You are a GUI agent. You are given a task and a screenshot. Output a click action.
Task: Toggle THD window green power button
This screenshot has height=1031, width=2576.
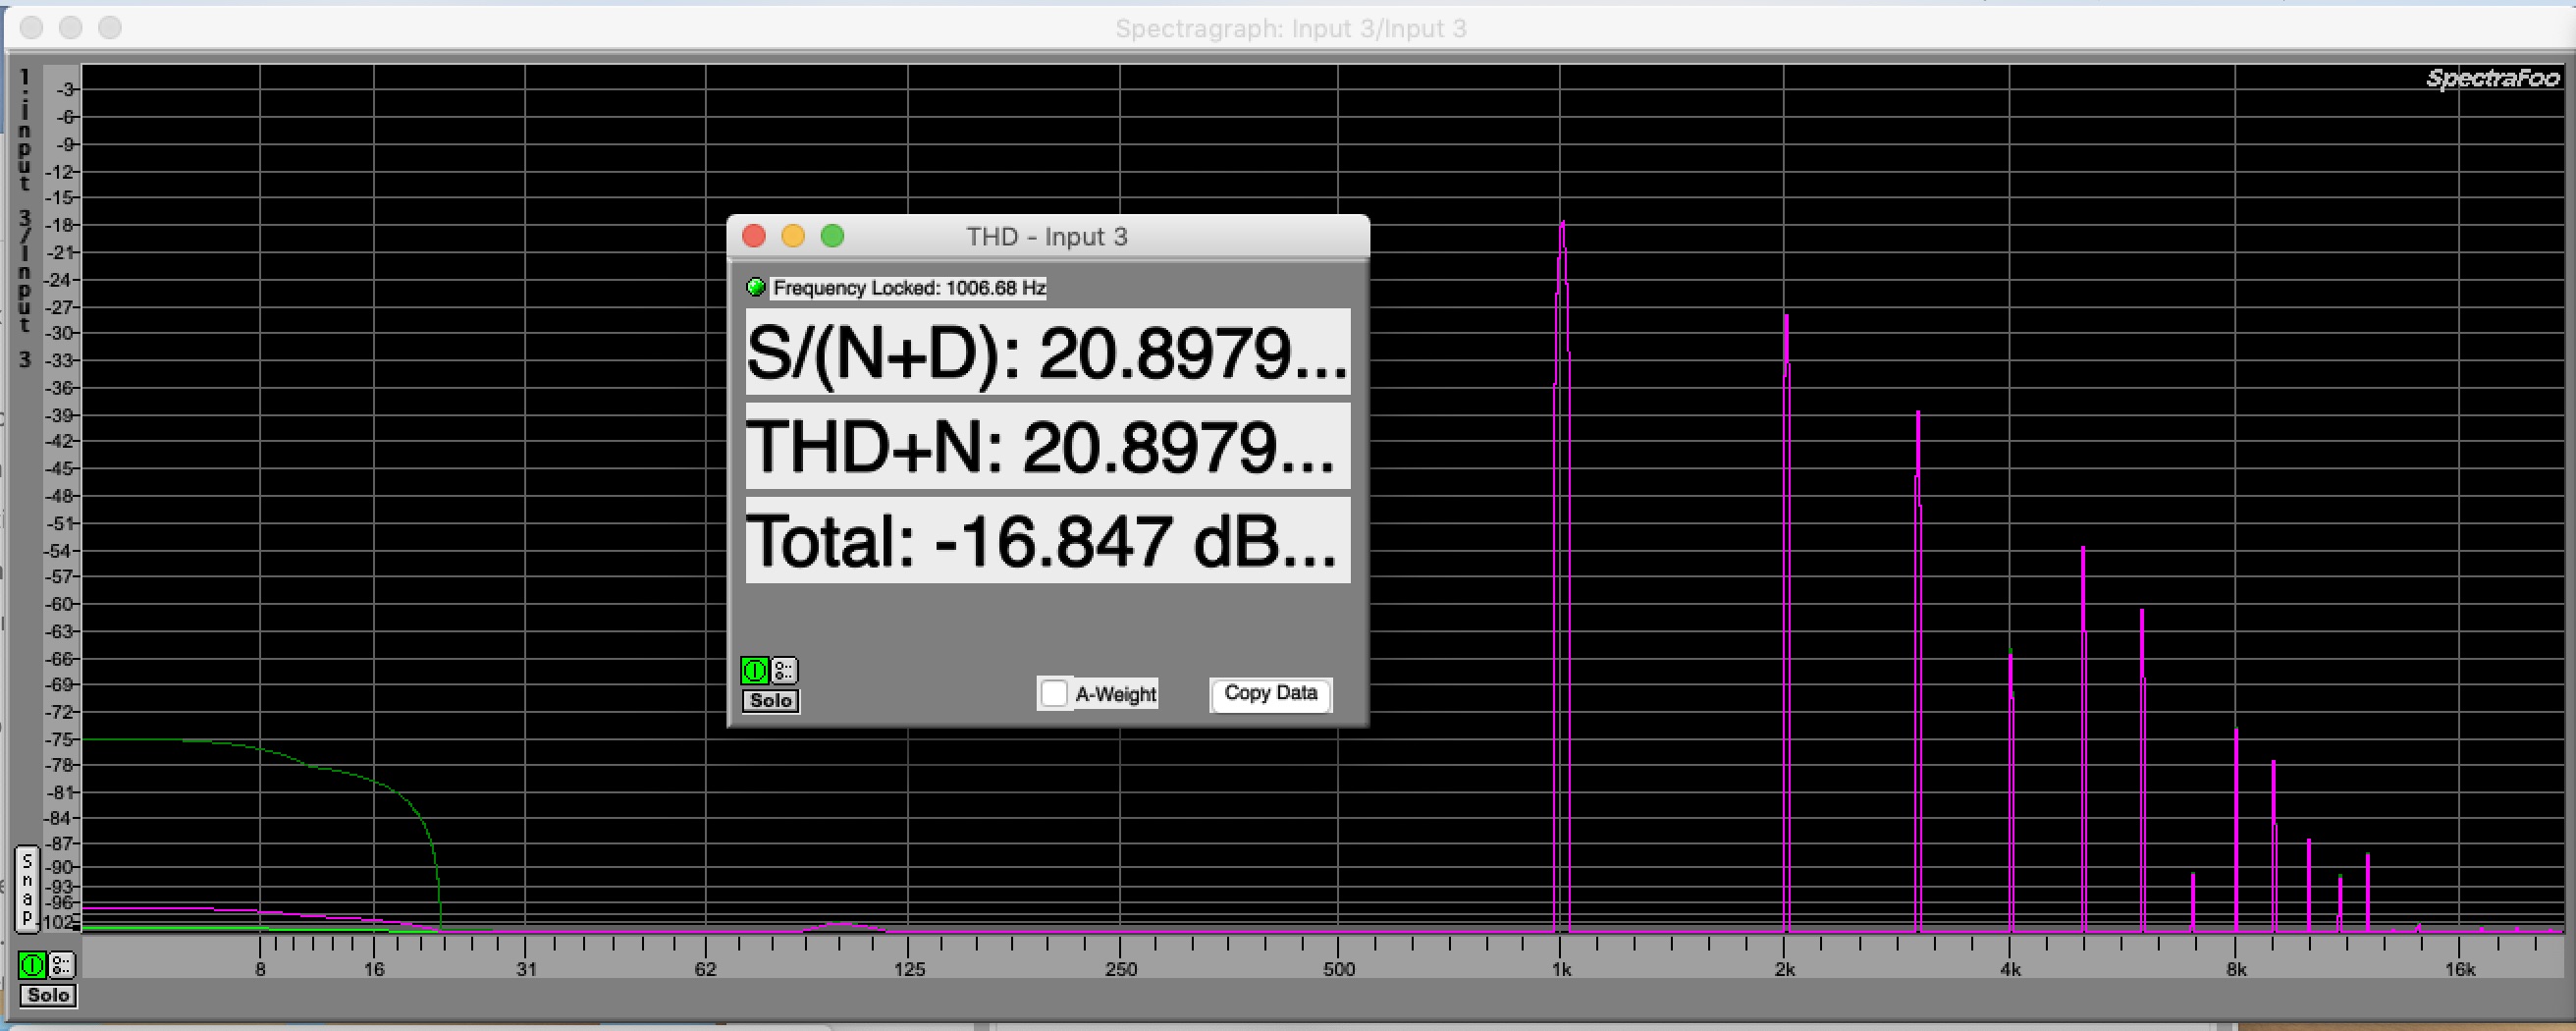(x=754, y=670)
